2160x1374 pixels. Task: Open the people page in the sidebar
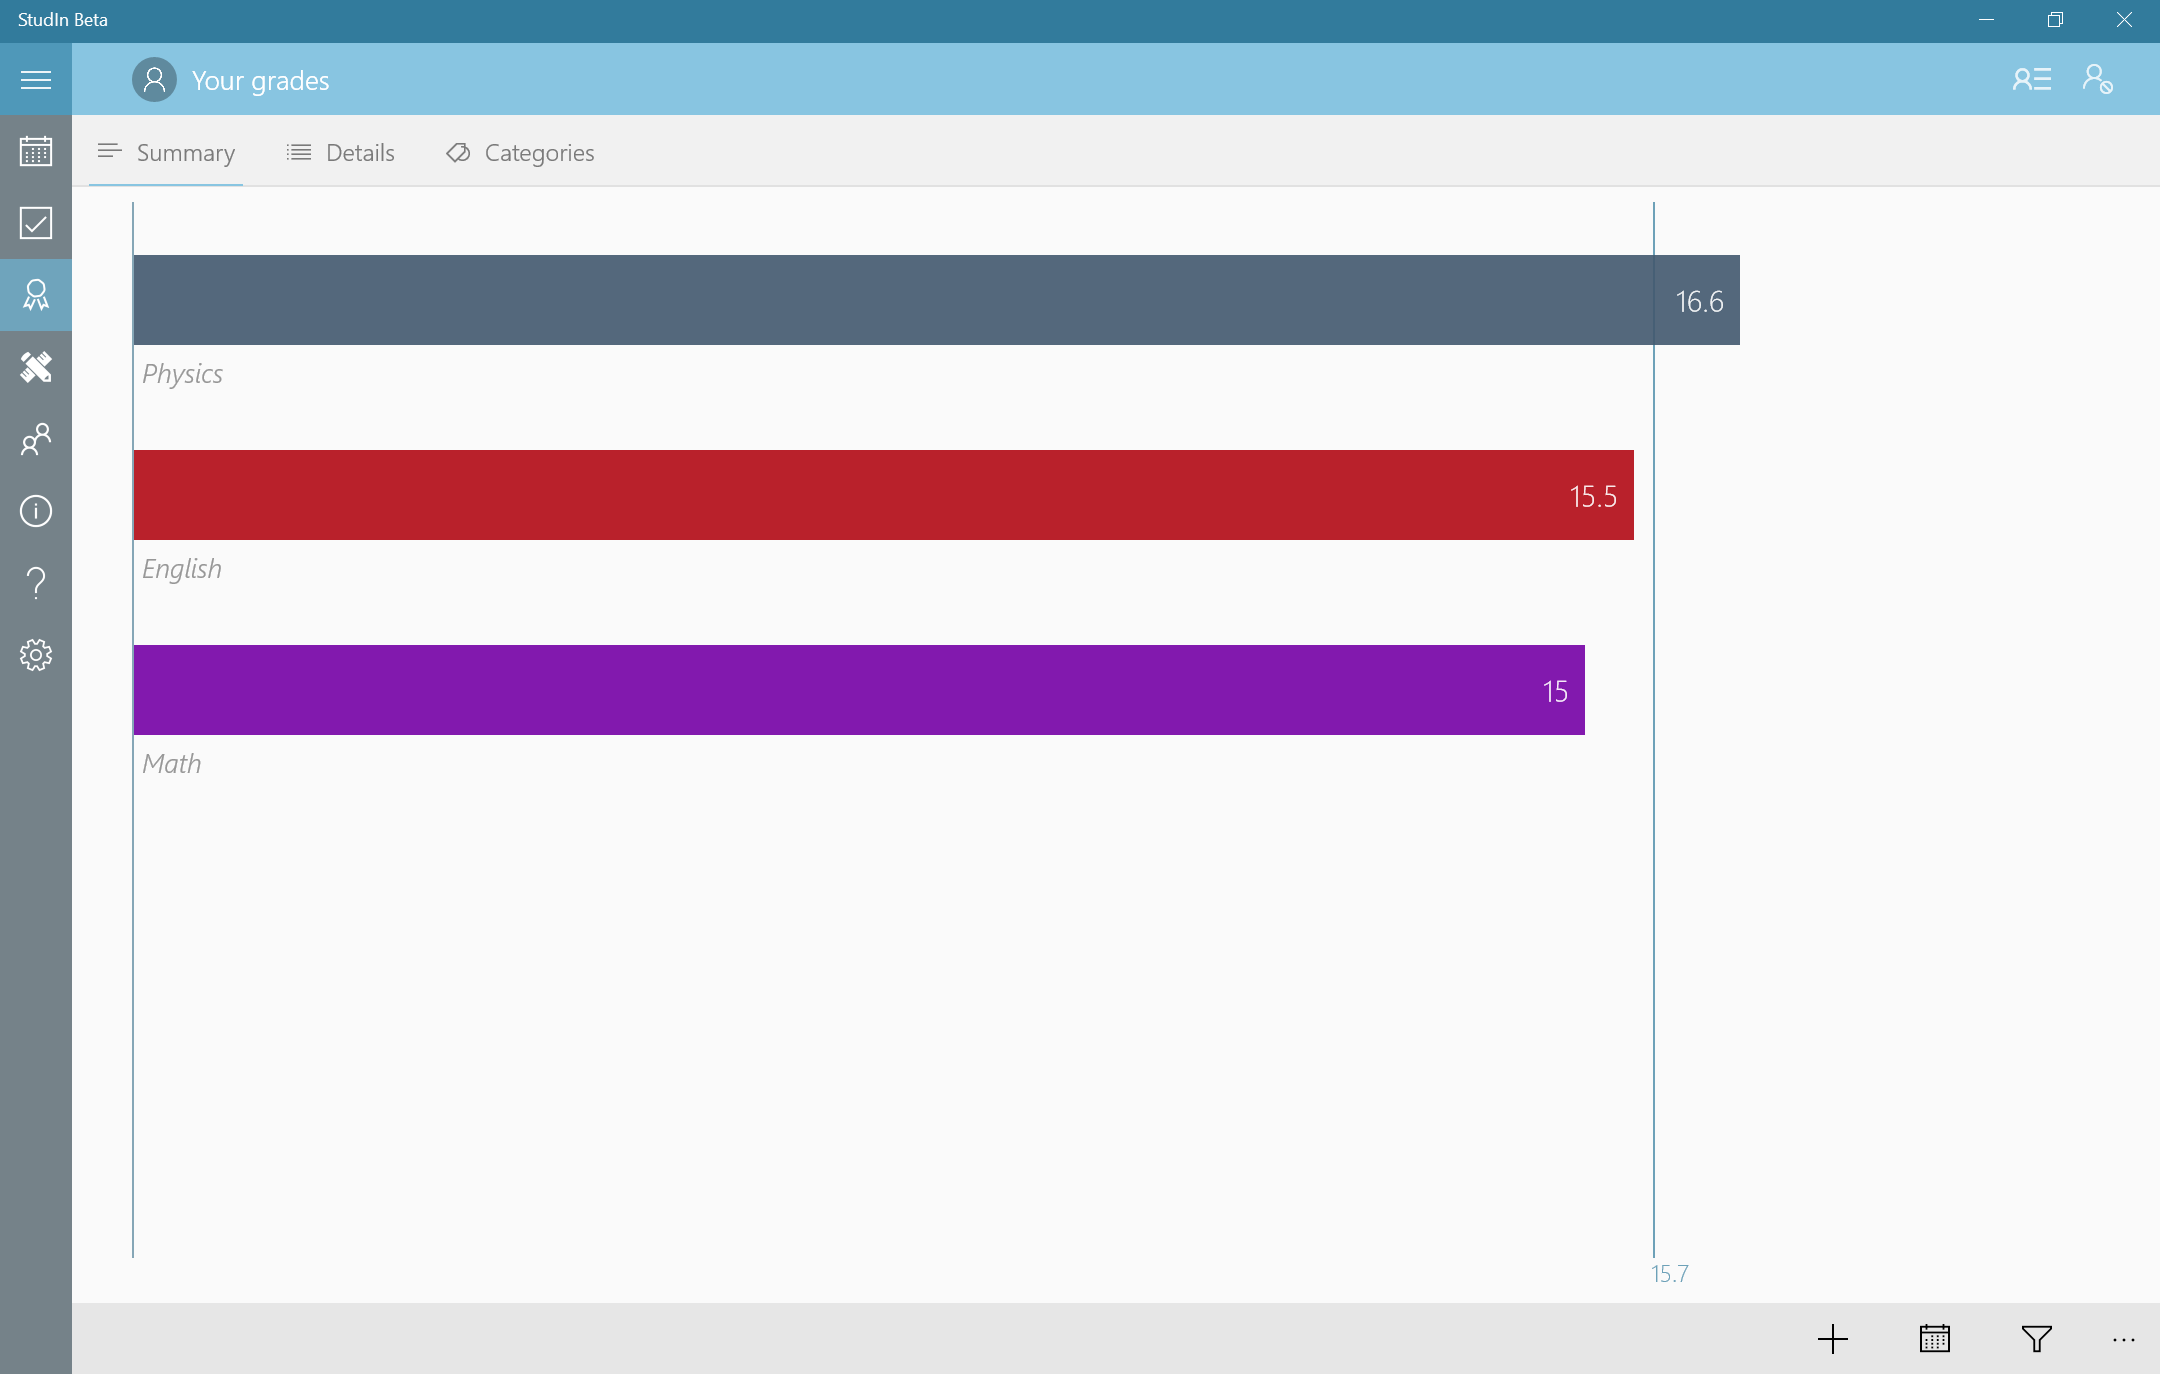[36, 439]
